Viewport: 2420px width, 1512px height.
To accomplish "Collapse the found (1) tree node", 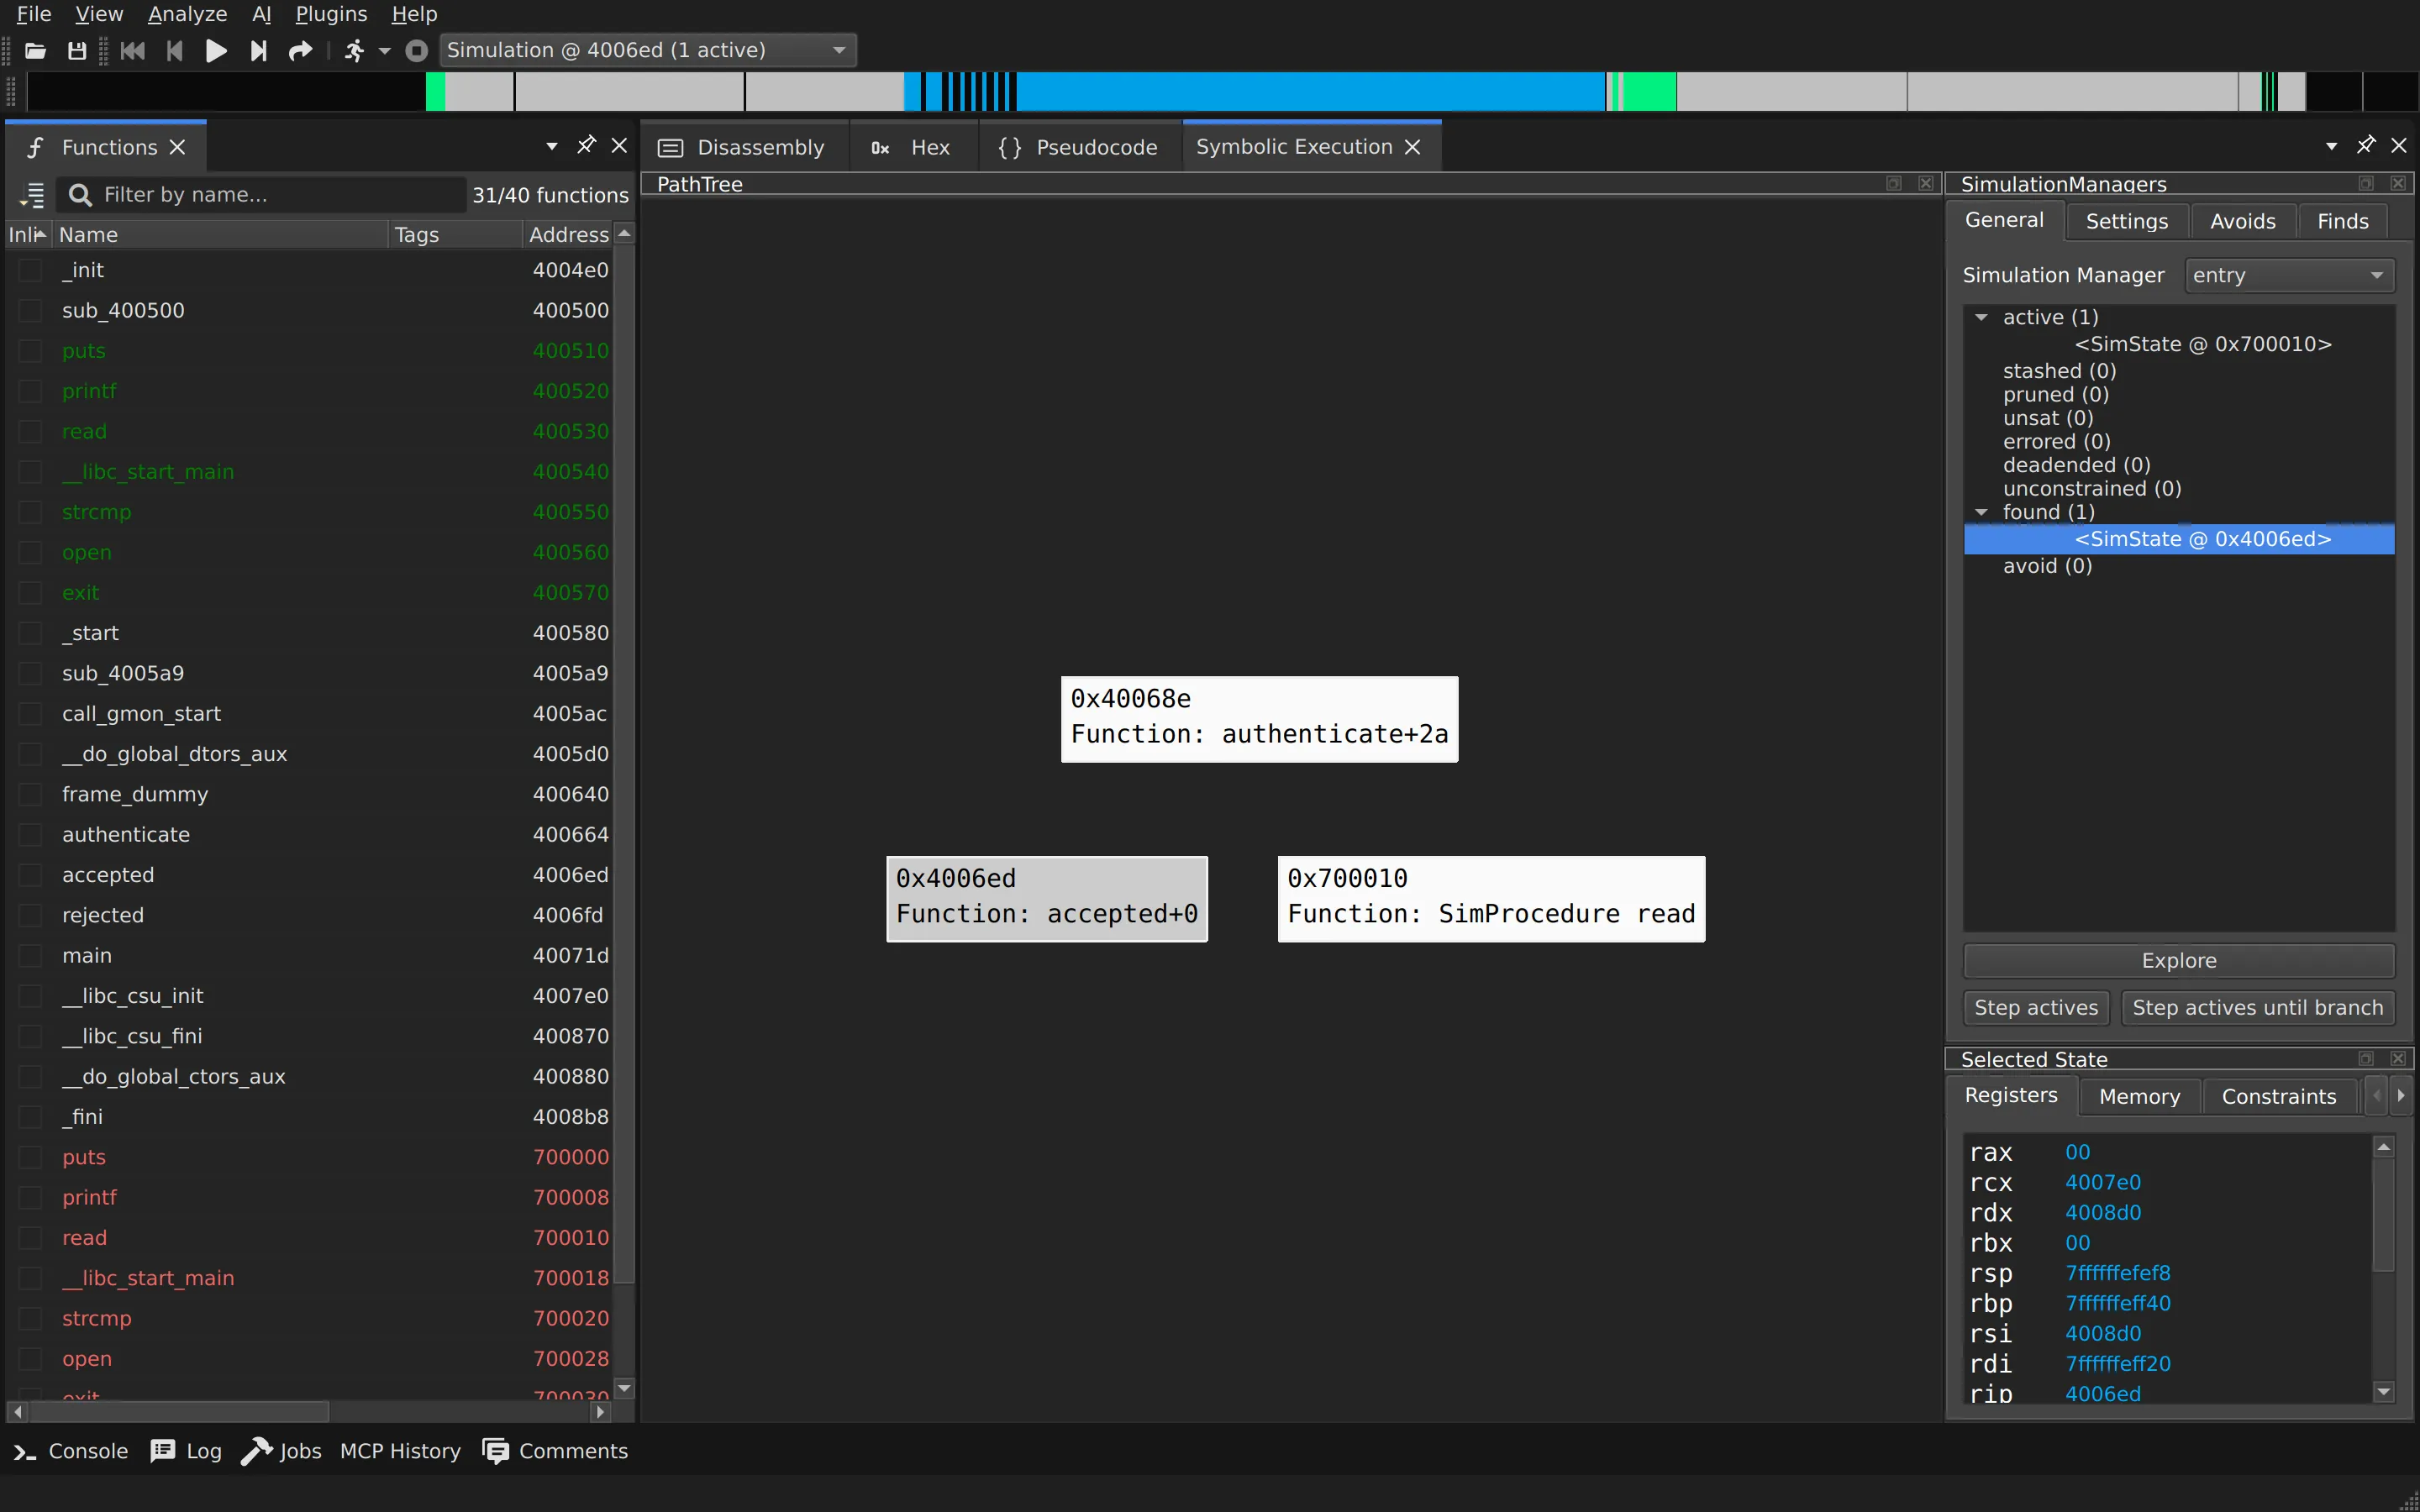I will click(1981, 512).
